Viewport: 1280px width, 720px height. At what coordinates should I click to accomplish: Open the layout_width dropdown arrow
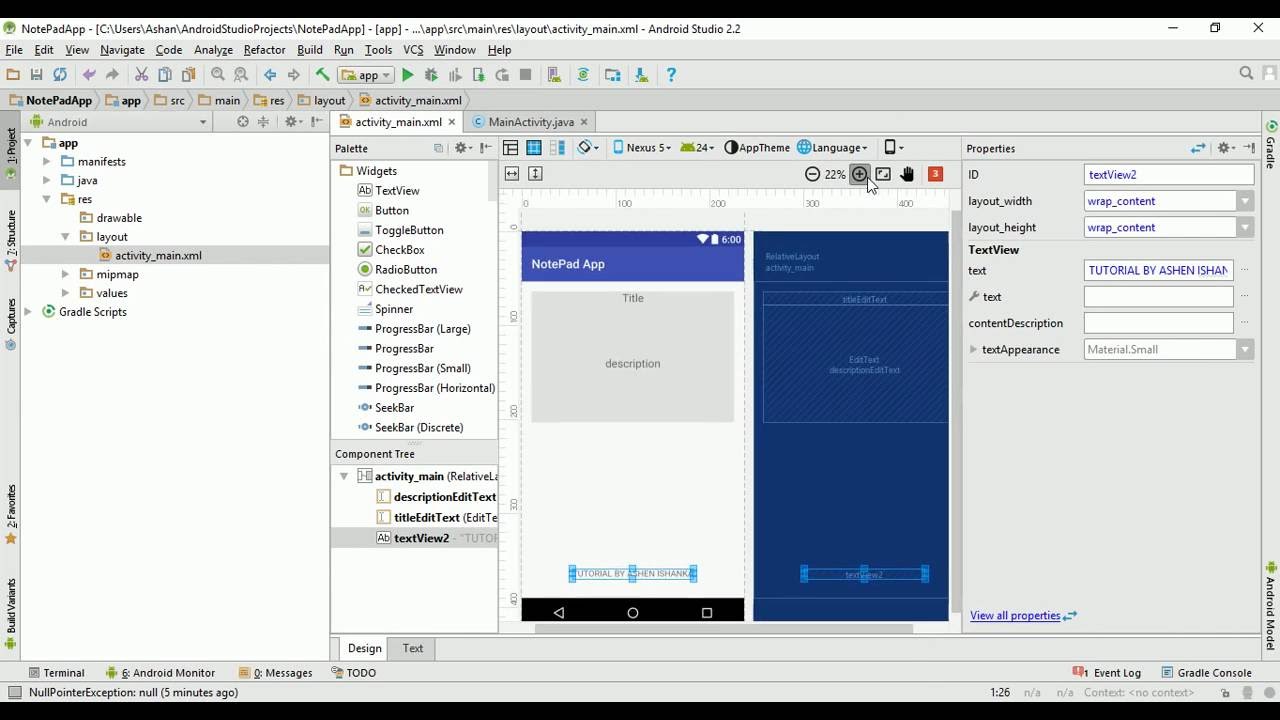1245,201
